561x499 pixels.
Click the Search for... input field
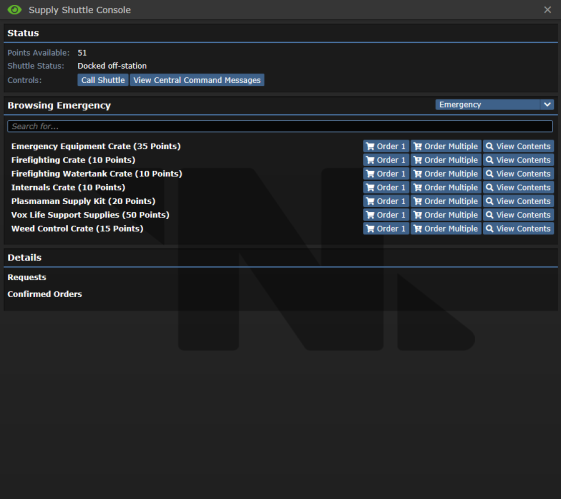(x=280, y=126)
